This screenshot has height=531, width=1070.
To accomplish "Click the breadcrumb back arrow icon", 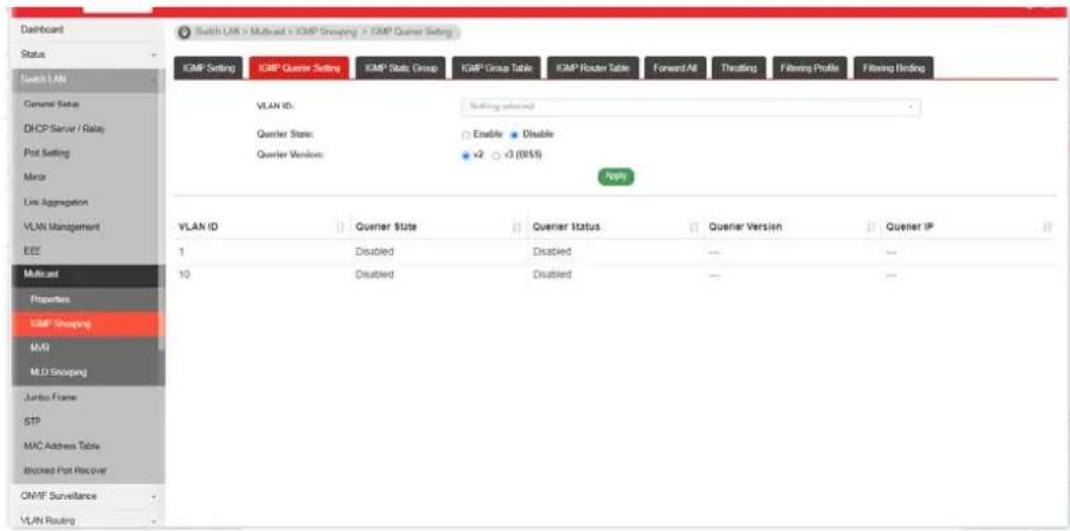I will [x=184, y=32].
